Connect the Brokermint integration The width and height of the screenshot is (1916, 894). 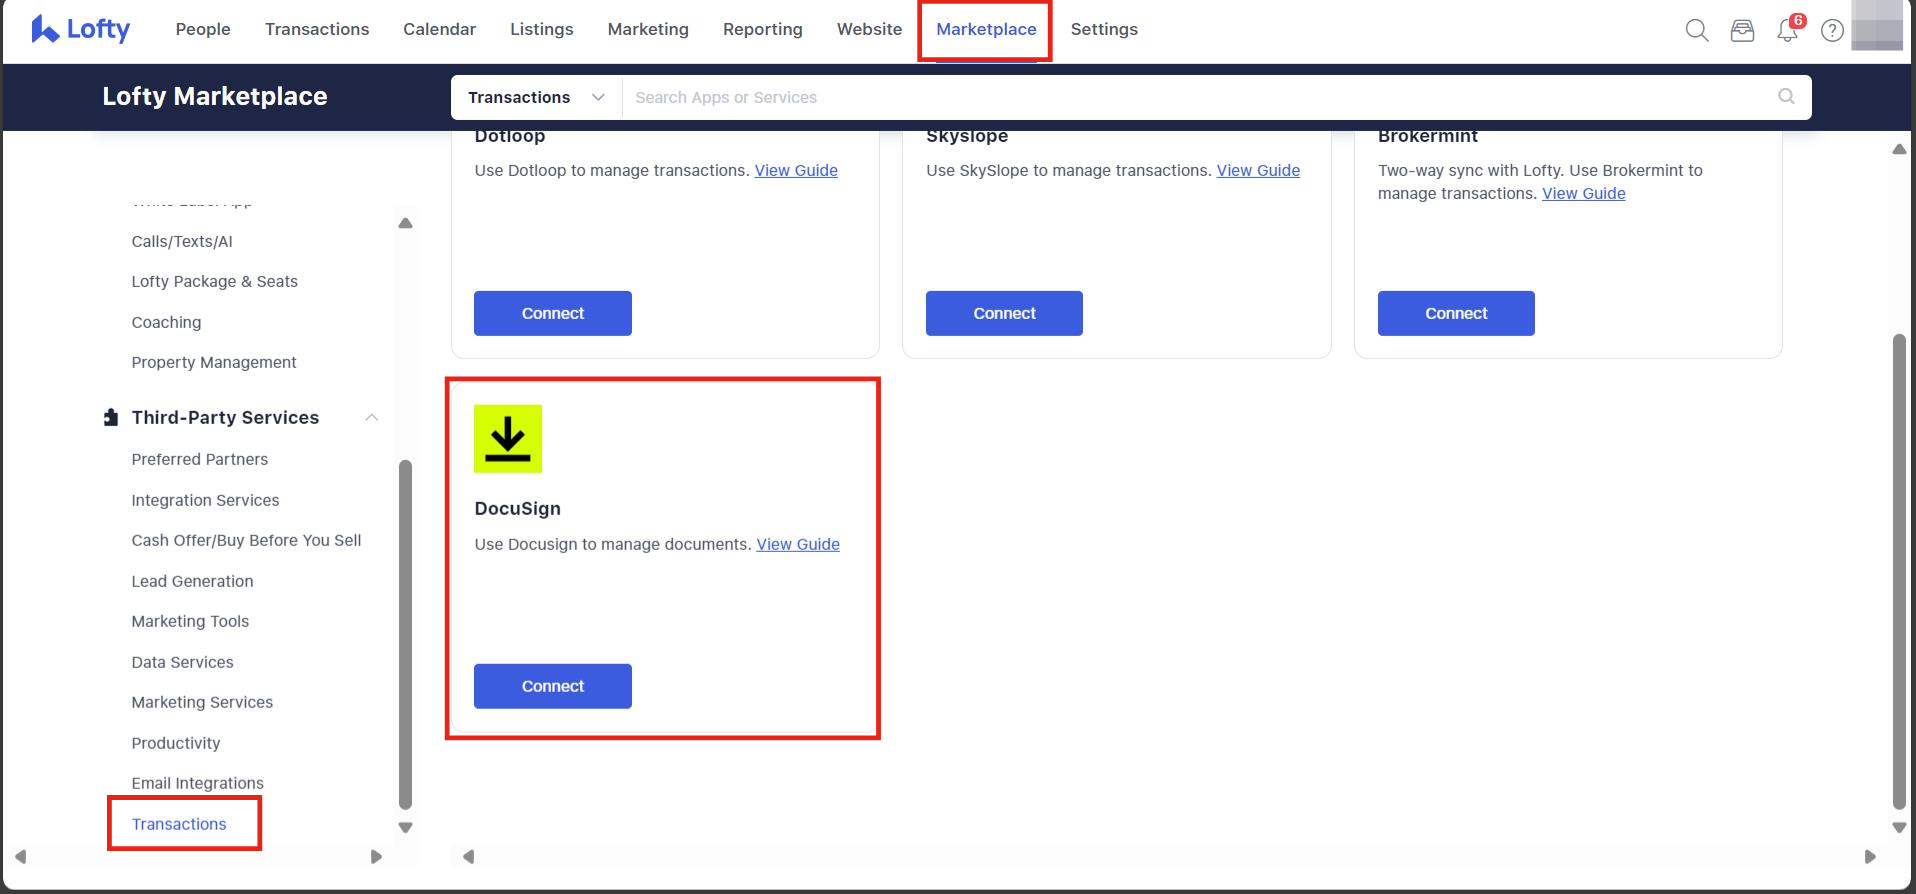[1456, 313]
